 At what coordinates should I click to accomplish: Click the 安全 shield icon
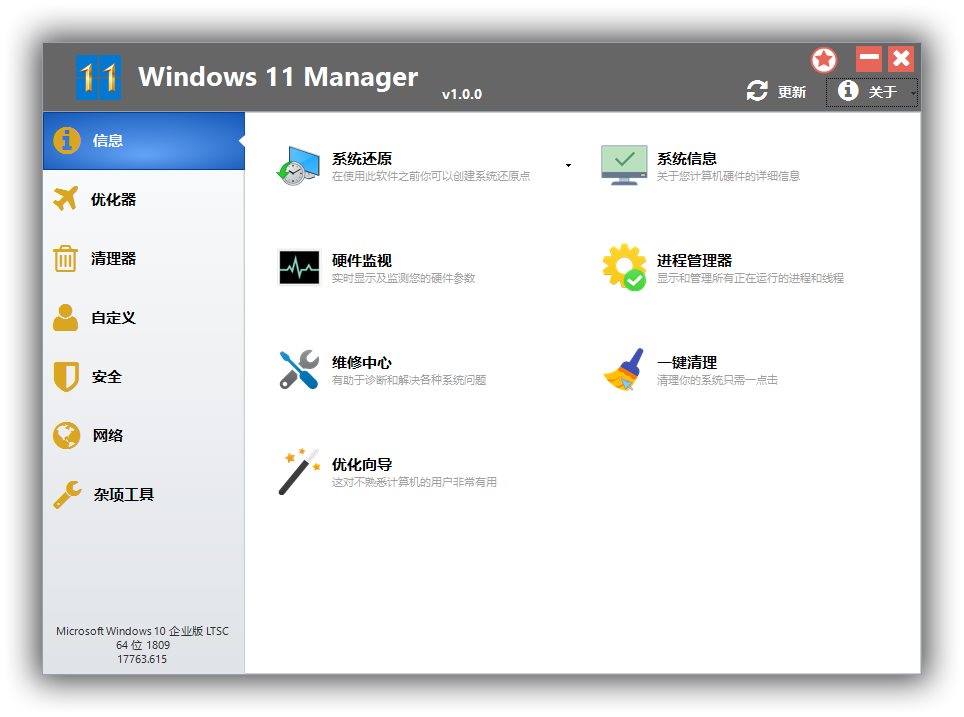click(x=66, y=376)
